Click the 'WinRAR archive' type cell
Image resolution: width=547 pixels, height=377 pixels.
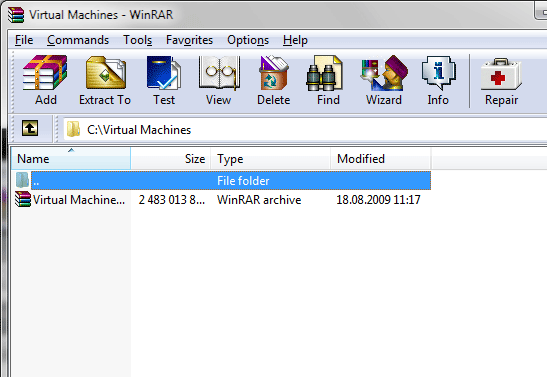[259, 200]
